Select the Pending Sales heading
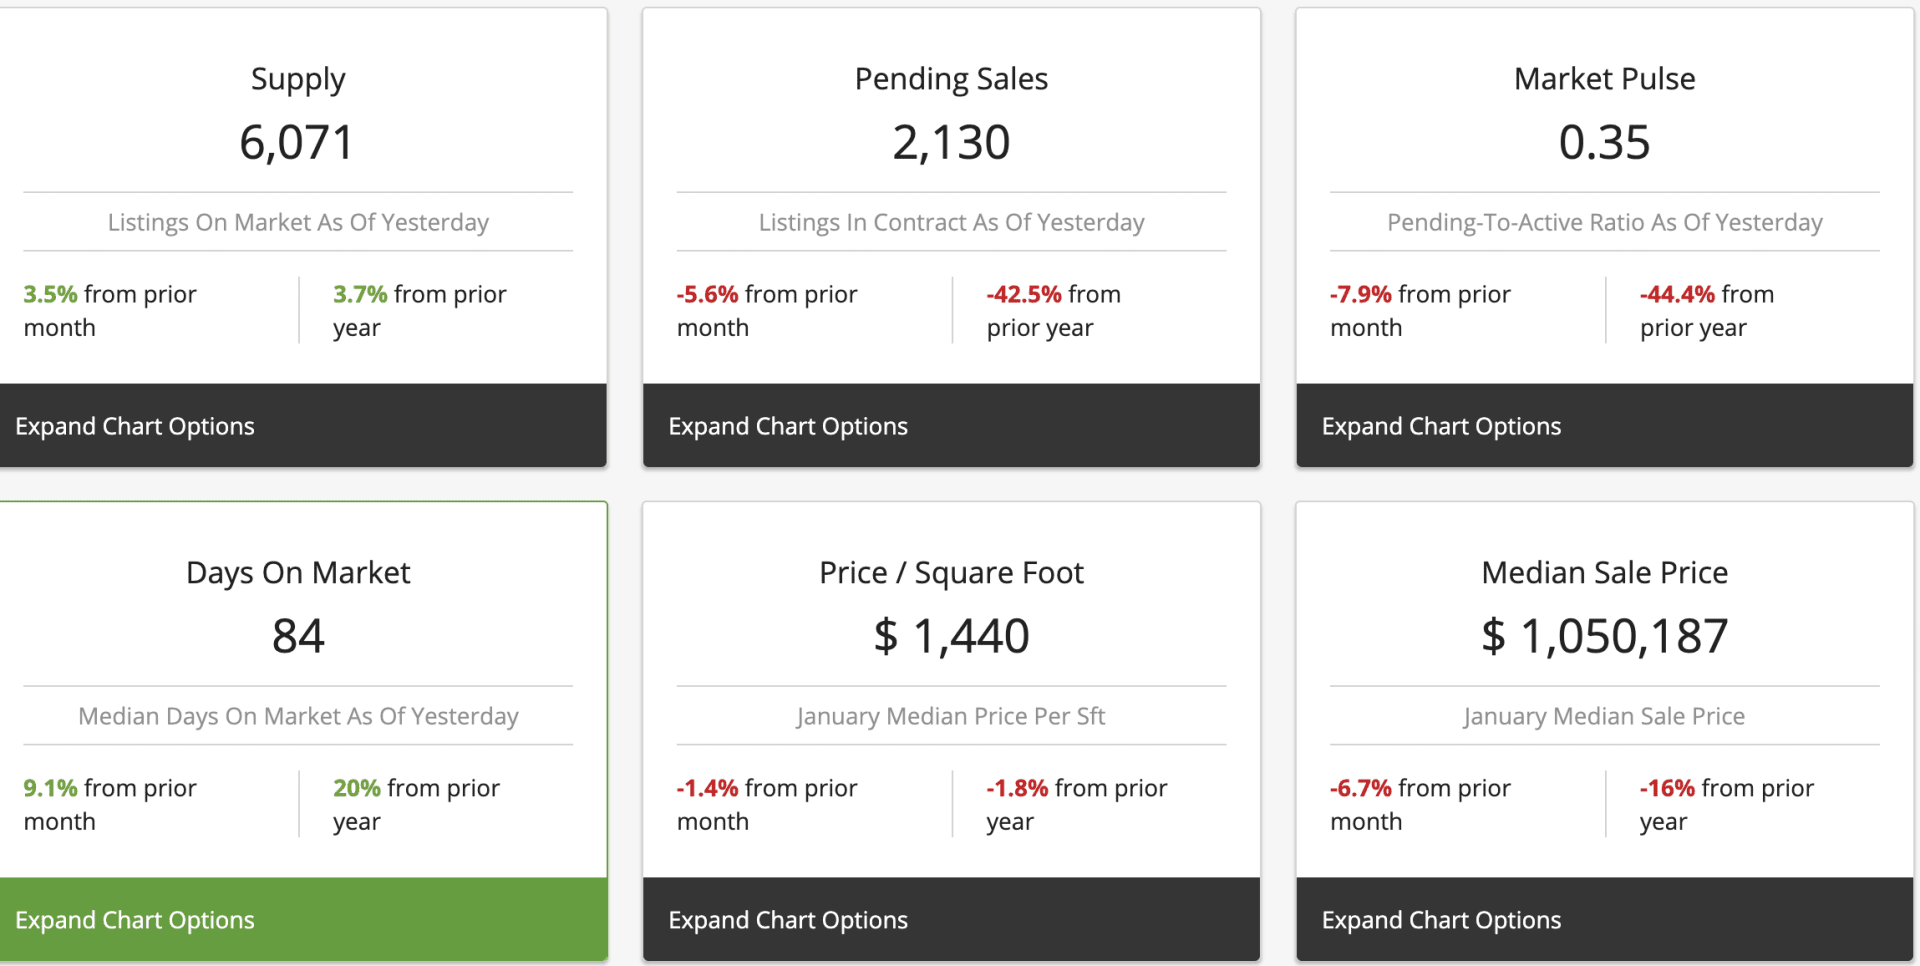This screenshot has height=966, width=1920. [951, 79]
